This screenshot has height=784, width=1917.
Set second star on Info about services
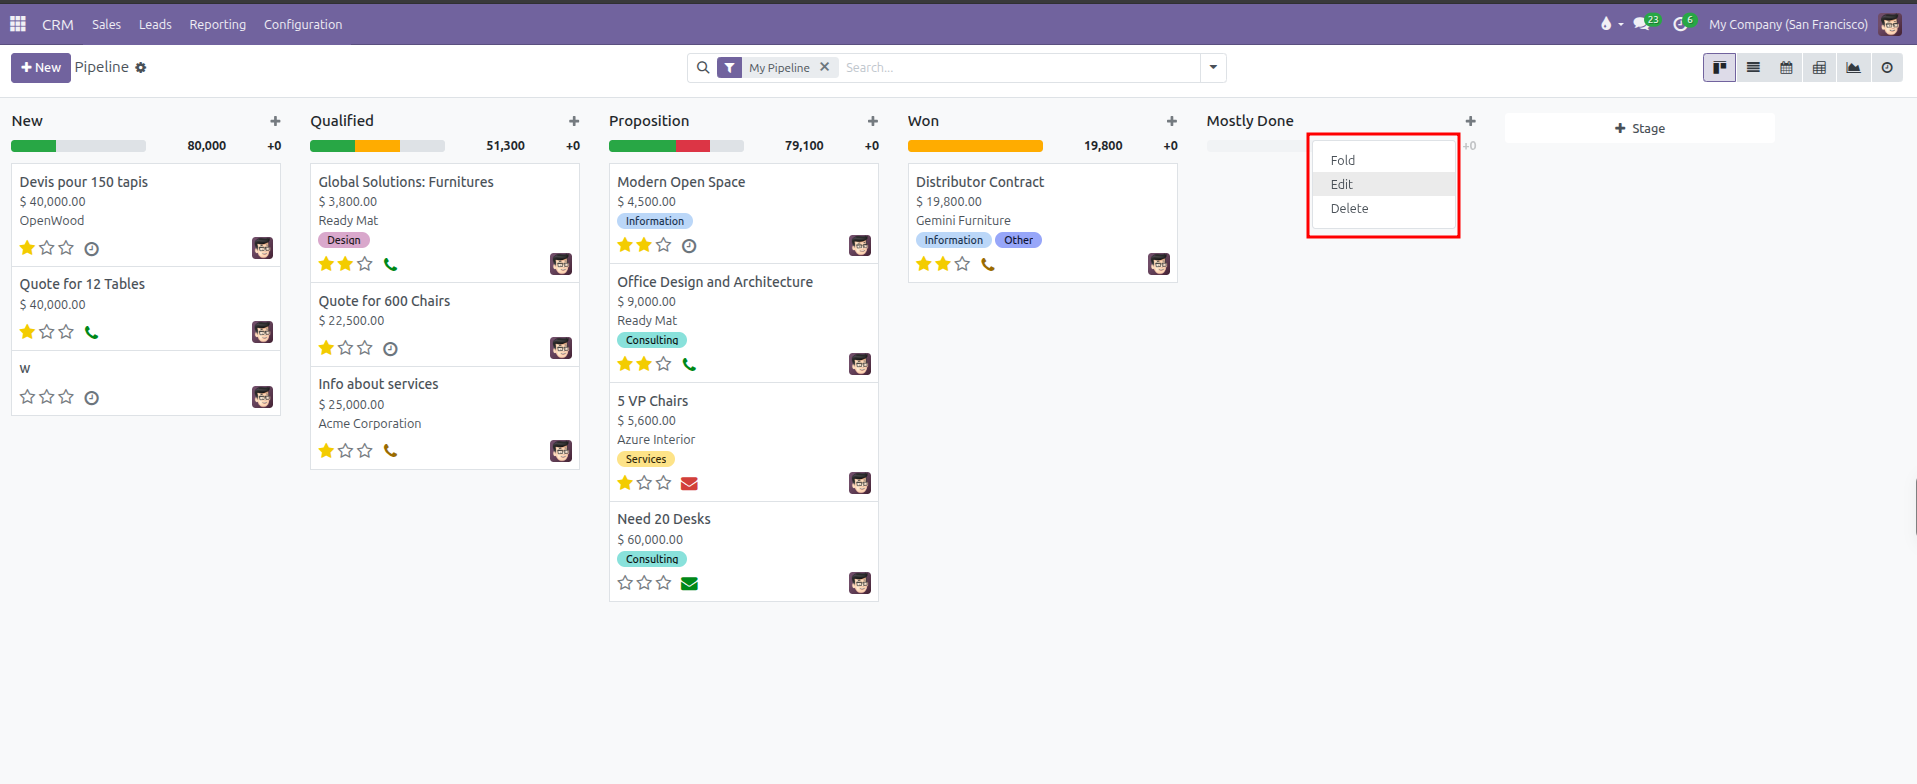coord(345,451)
